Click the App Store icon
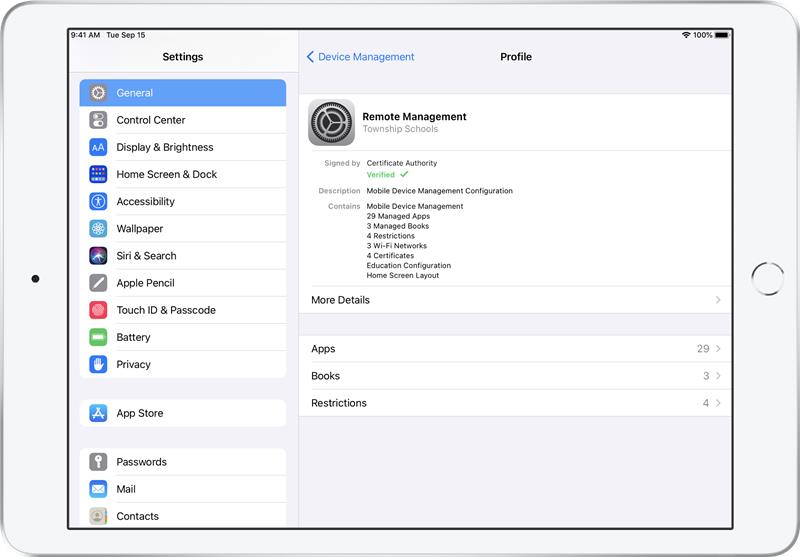800x557 pixels. (x=98, y=413)
